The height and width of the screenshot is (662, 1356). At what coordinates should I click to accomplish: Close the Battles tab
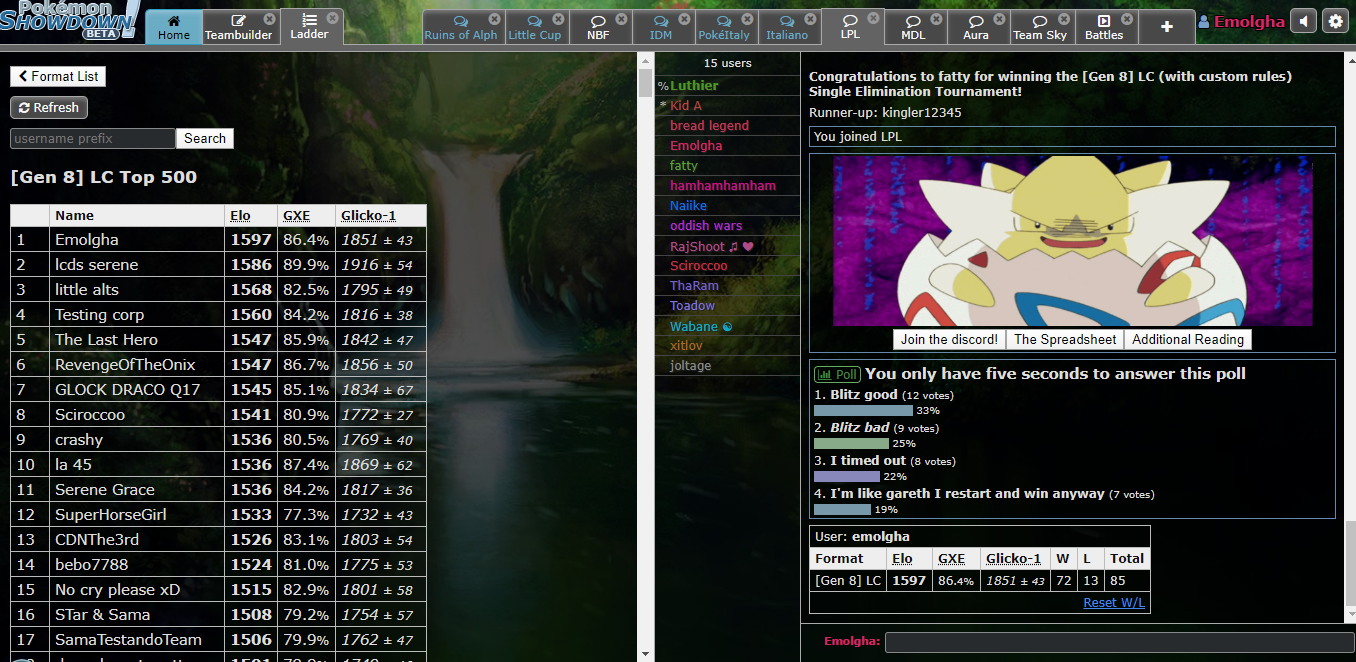coord(1128,19)
